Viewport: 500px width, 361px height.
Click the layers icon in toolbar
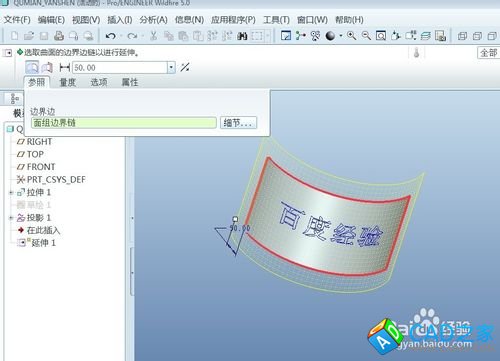tap(426, 35)
